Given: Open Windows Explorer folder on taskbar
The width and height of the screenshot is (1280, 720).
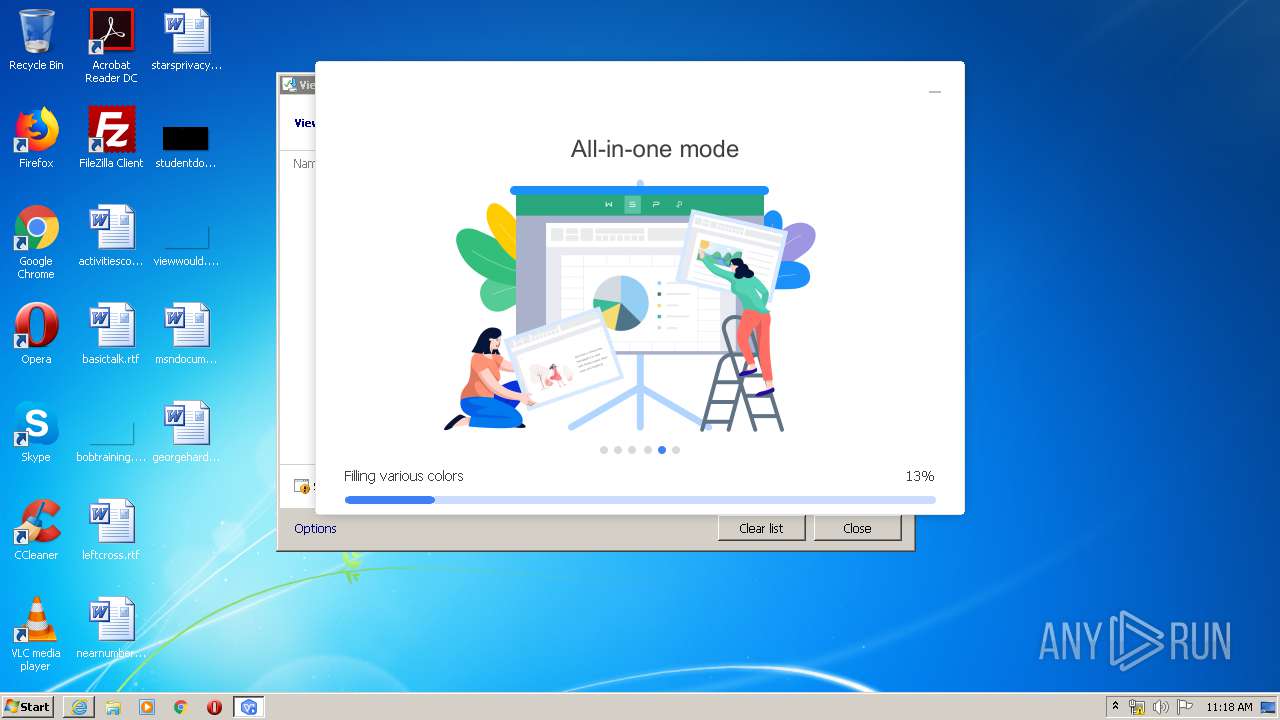Looking at the screenshot, I should [113, 707].
